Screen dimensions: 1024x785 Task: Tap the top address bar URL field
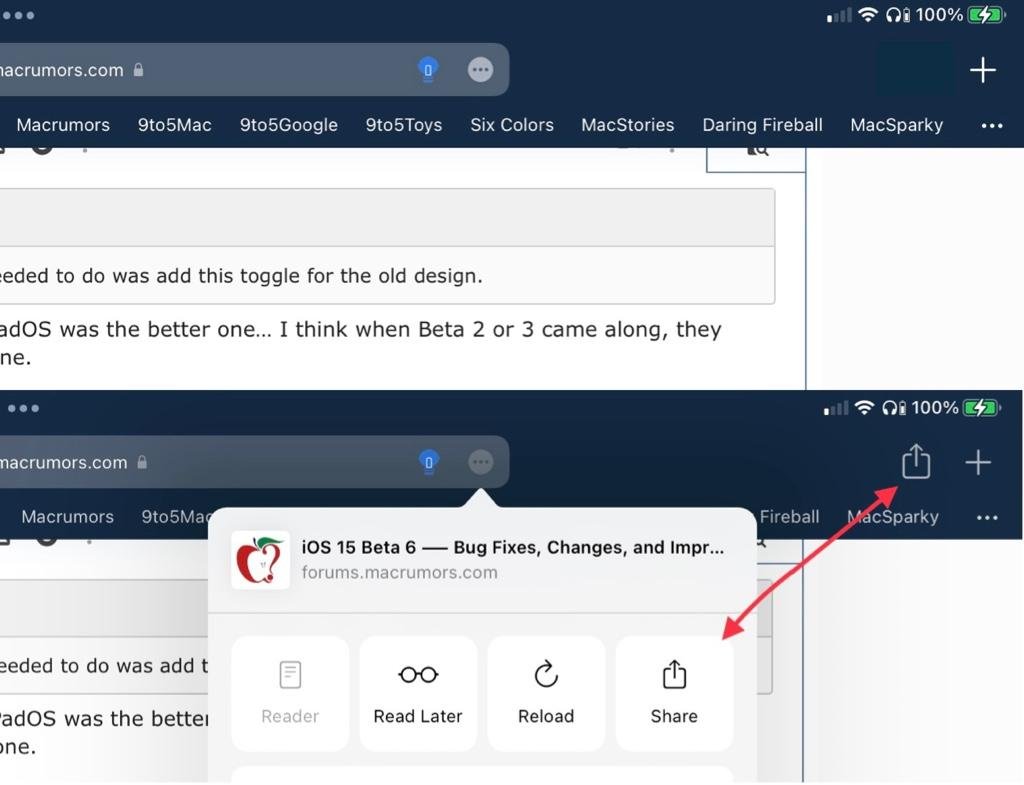[x=254, y=69]
